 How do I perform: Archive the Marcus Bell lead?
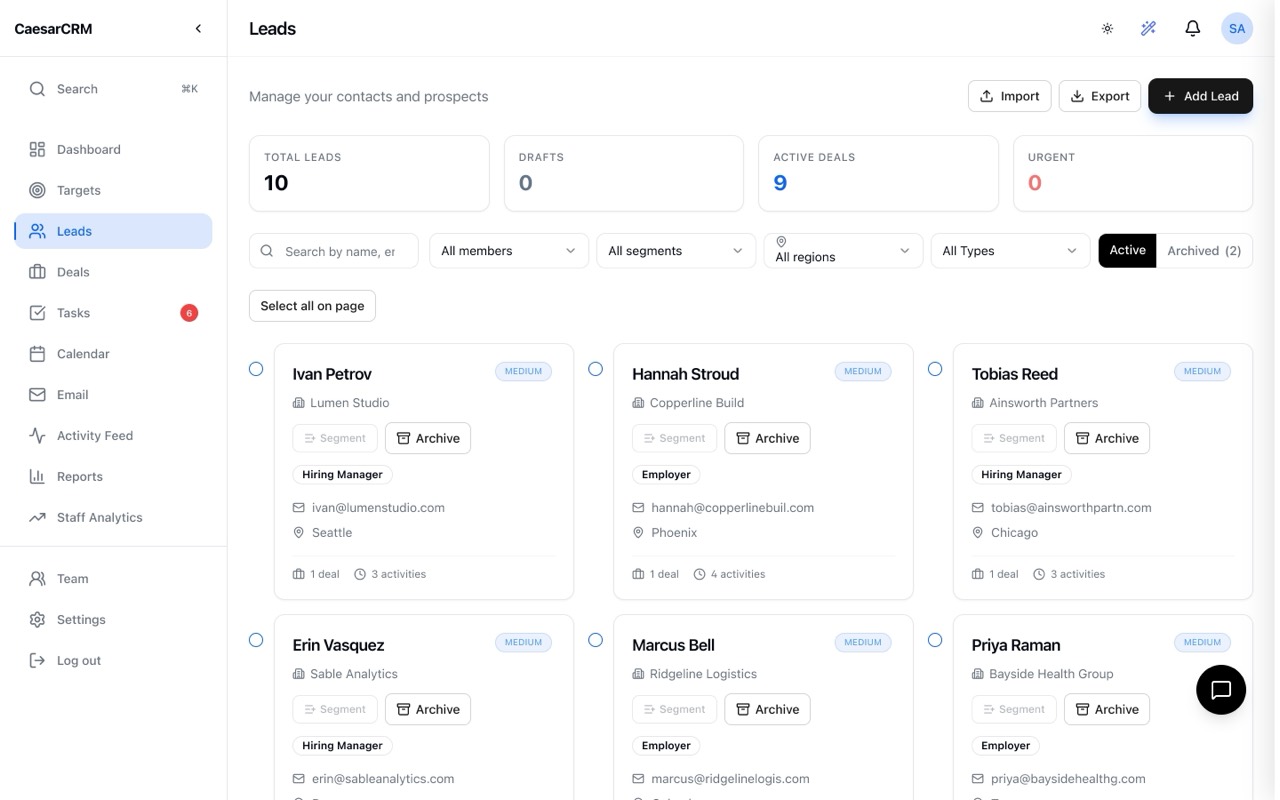(767, 709)
